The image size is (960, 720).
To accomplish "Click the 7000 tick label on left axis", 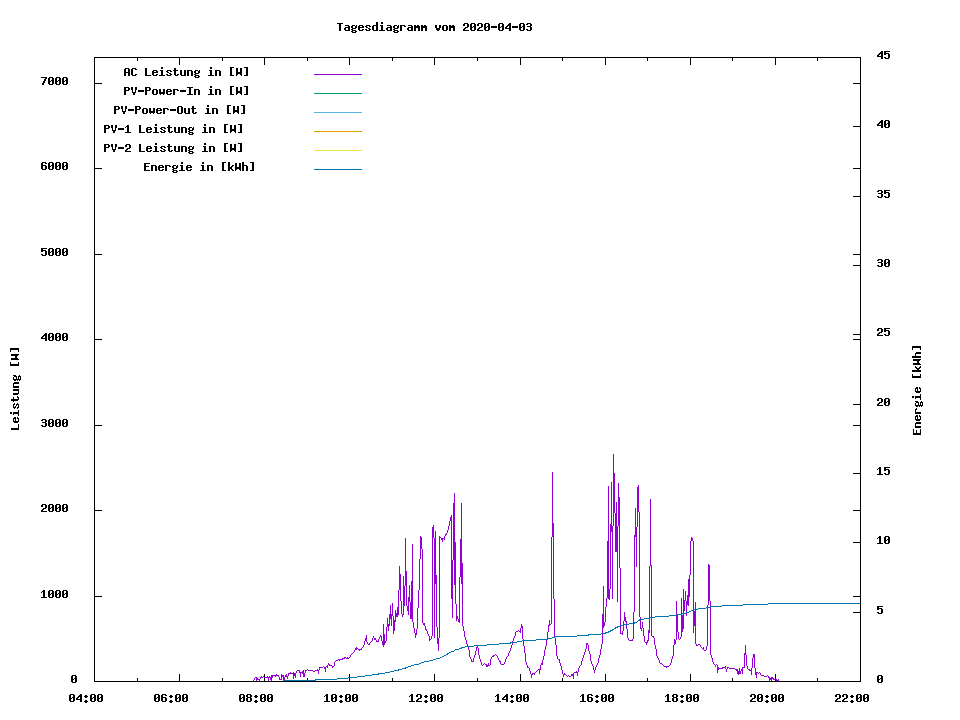I will pos(54,81).
